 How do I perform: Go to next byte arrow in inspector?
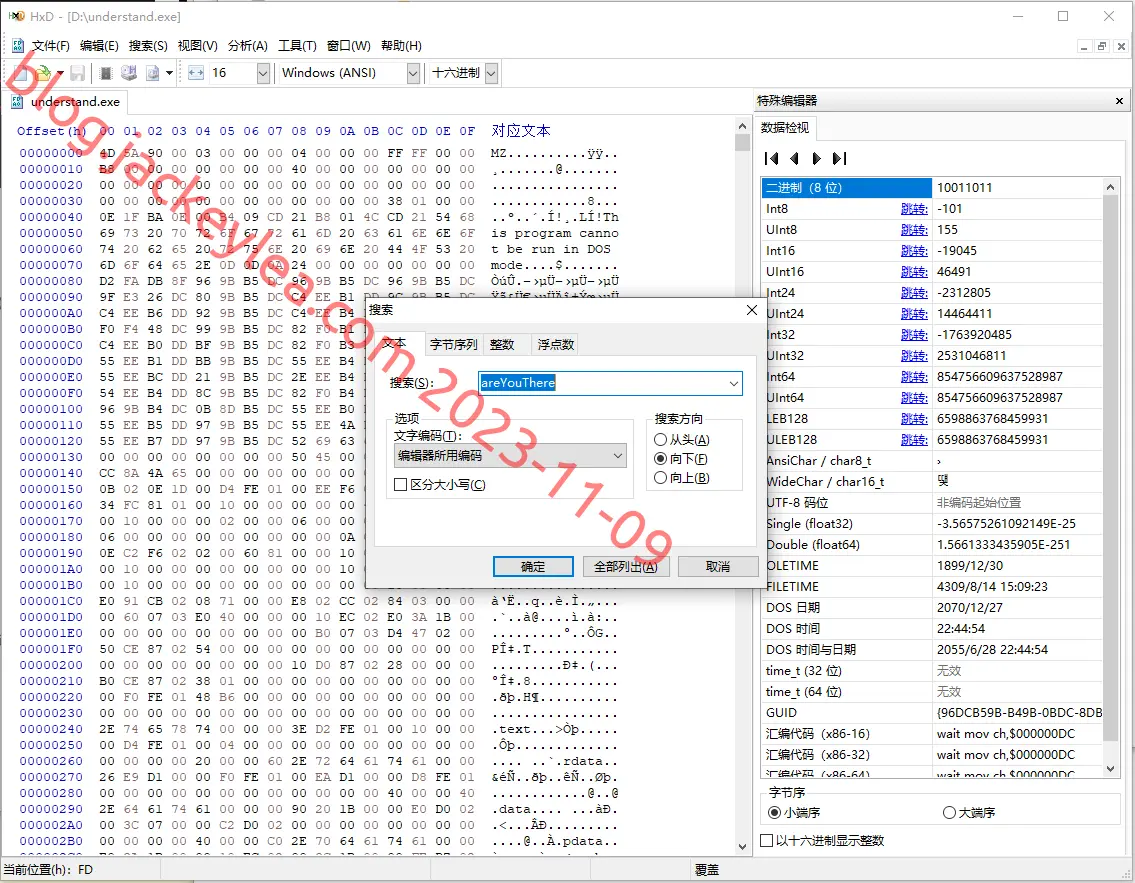(x=817, y=159)
